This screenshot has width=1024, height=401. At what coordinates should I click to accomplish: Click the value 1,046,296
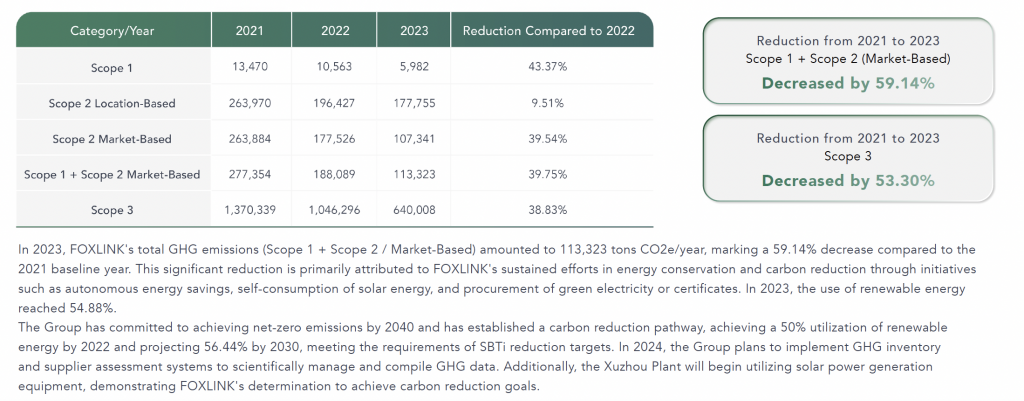335,210
